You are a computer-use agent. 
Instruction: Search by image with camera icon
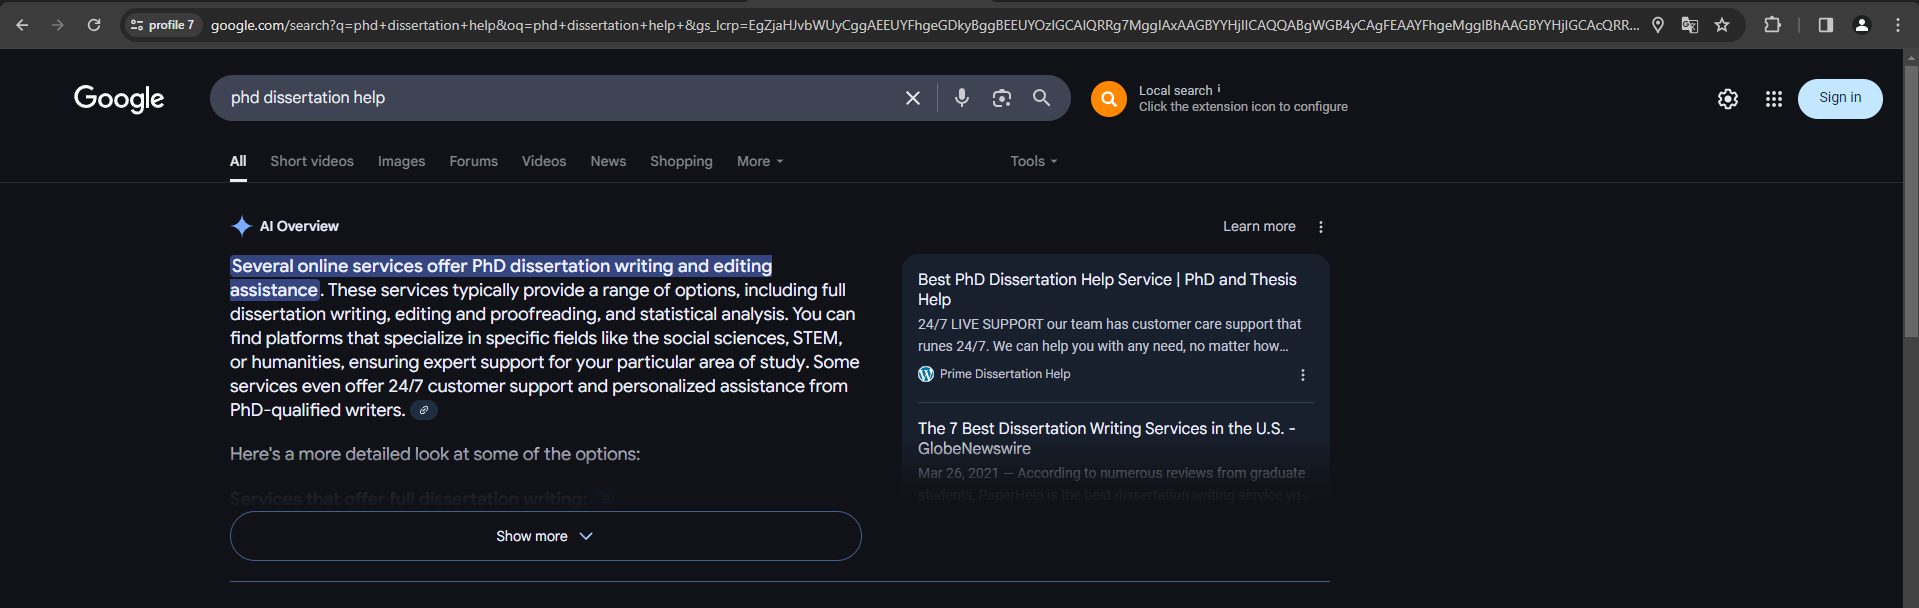pyautogui.click(x=1002, y=98)
